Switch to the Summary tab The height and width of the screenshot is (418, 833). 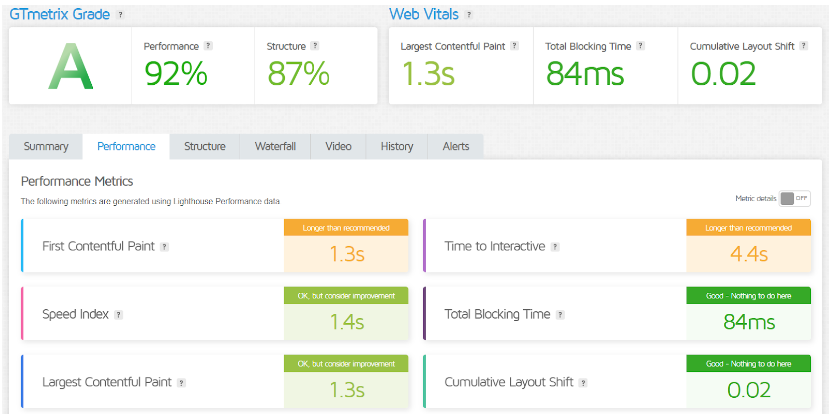tap(46, 147)
